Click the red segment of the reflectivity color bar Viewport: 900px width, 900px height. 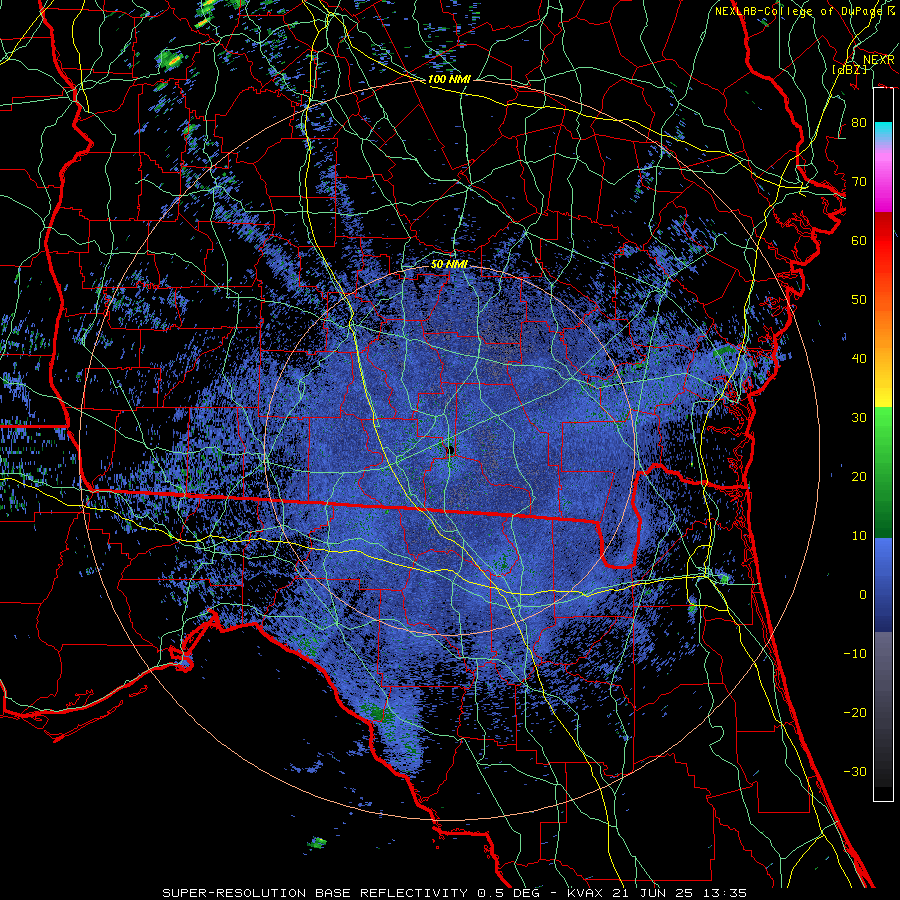pos(883,242)
